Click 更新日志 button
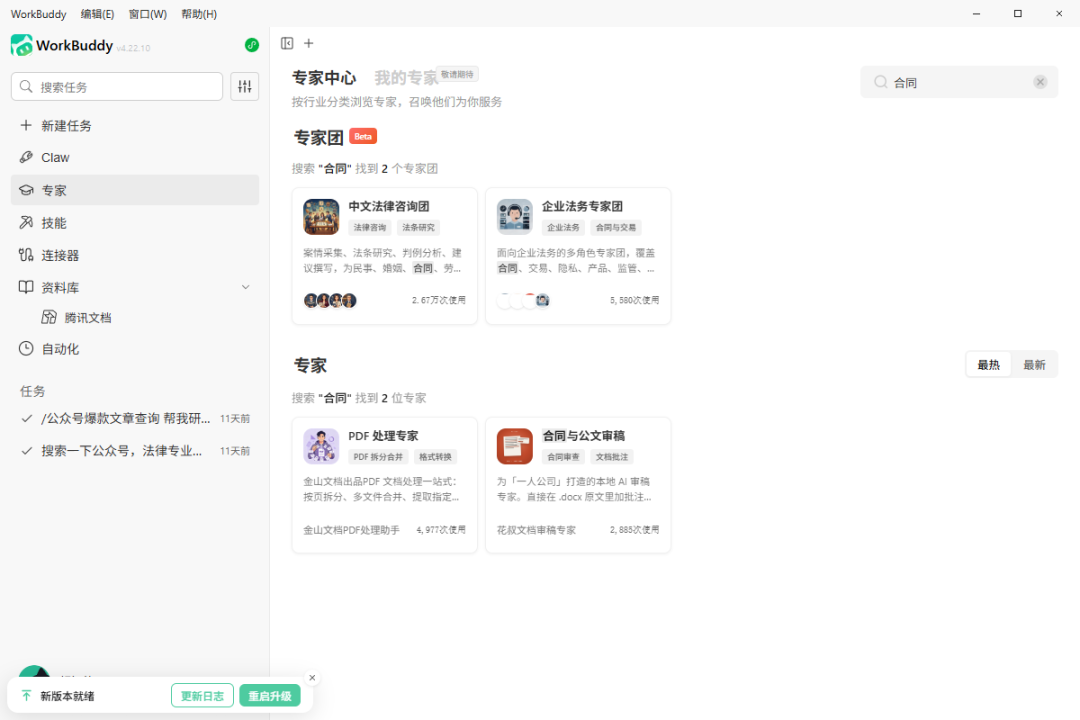1080x720 pixels. point(202,696)
